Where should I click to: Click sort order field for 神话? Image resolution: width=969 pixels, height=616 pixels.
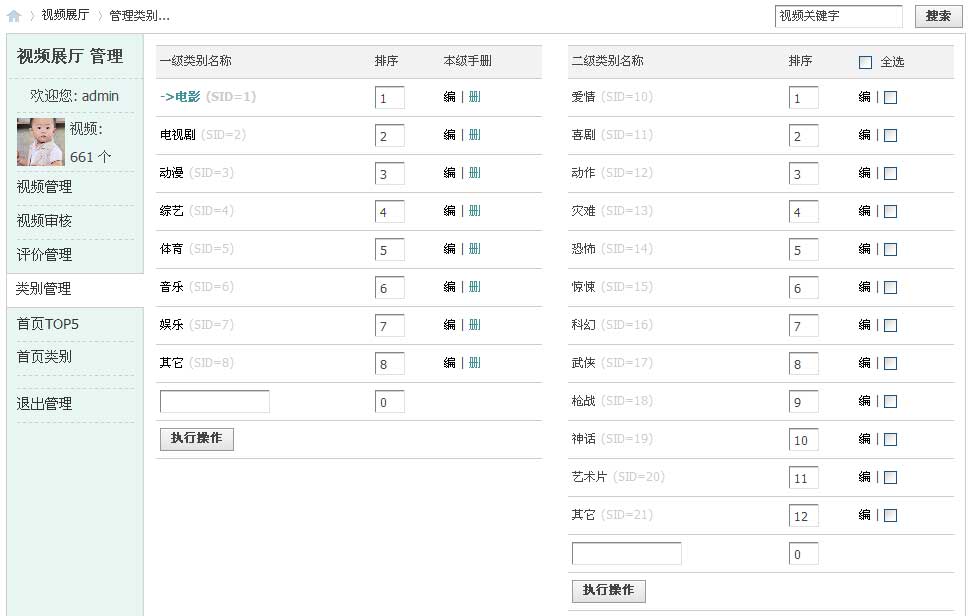pyautogui.click(x=803, y=440)
